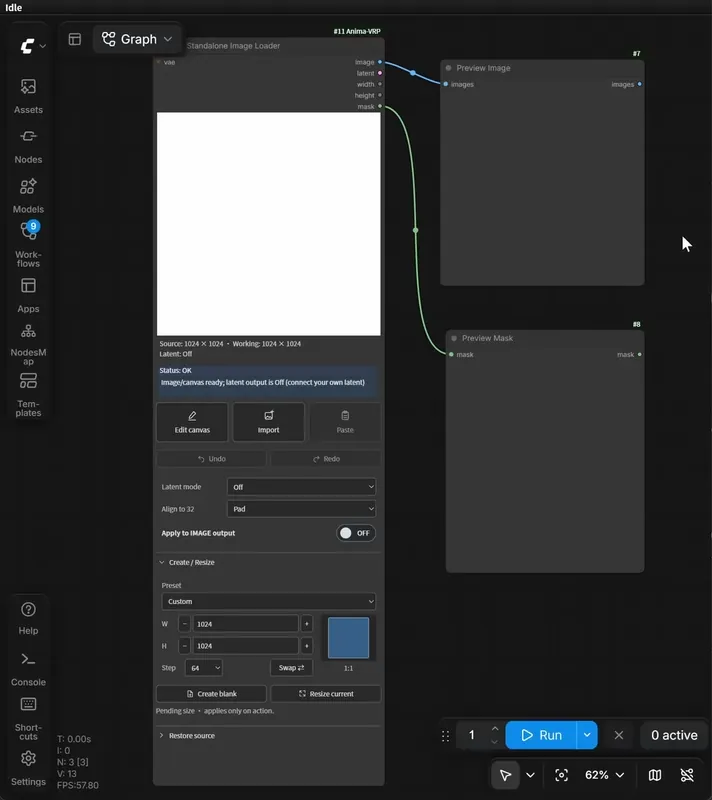Screen dimensions: 712x800
Task: Open the Preset Custom dropdown
Action: tap(268, 602)
